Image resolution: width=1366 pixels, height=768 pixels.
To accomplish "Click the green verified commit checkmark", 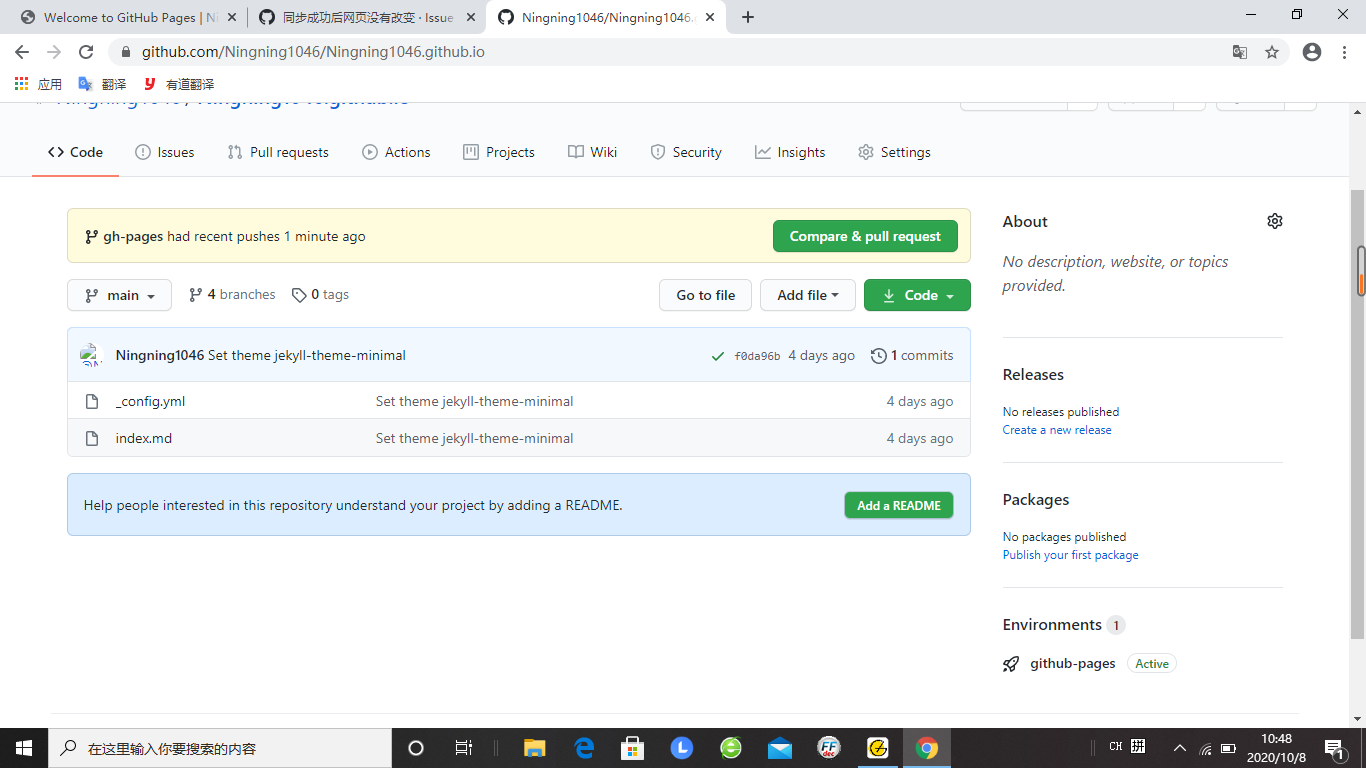I will pyautogui.click(x=717, y=355).
